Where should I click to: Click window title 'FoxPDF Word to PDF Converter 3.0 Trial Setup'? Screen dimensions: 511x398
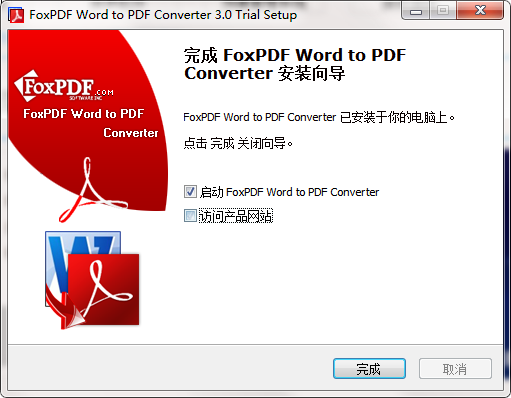[x=163, y=15]
